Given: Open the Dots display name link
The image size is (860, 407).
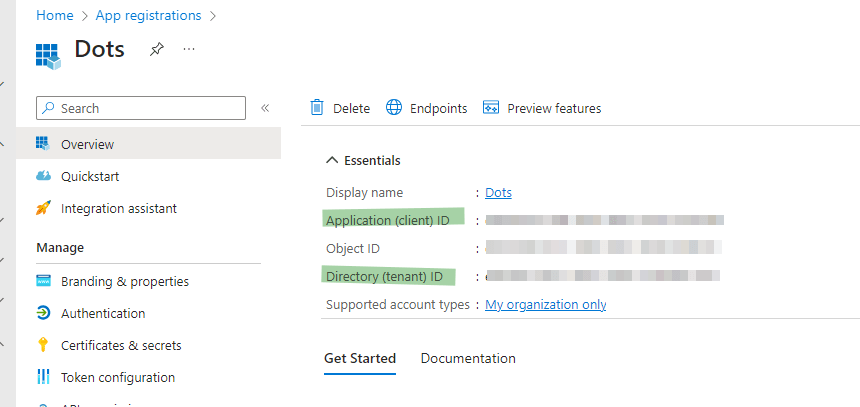Looking at the screenshot, I should pyautogui.click(x=498, y=193).
